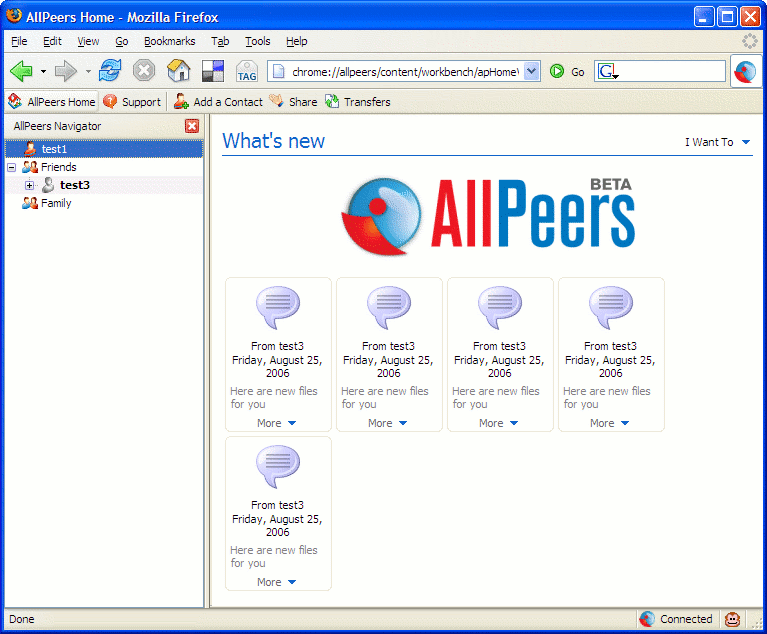Click the Share toolbar button

pos(293,102)
